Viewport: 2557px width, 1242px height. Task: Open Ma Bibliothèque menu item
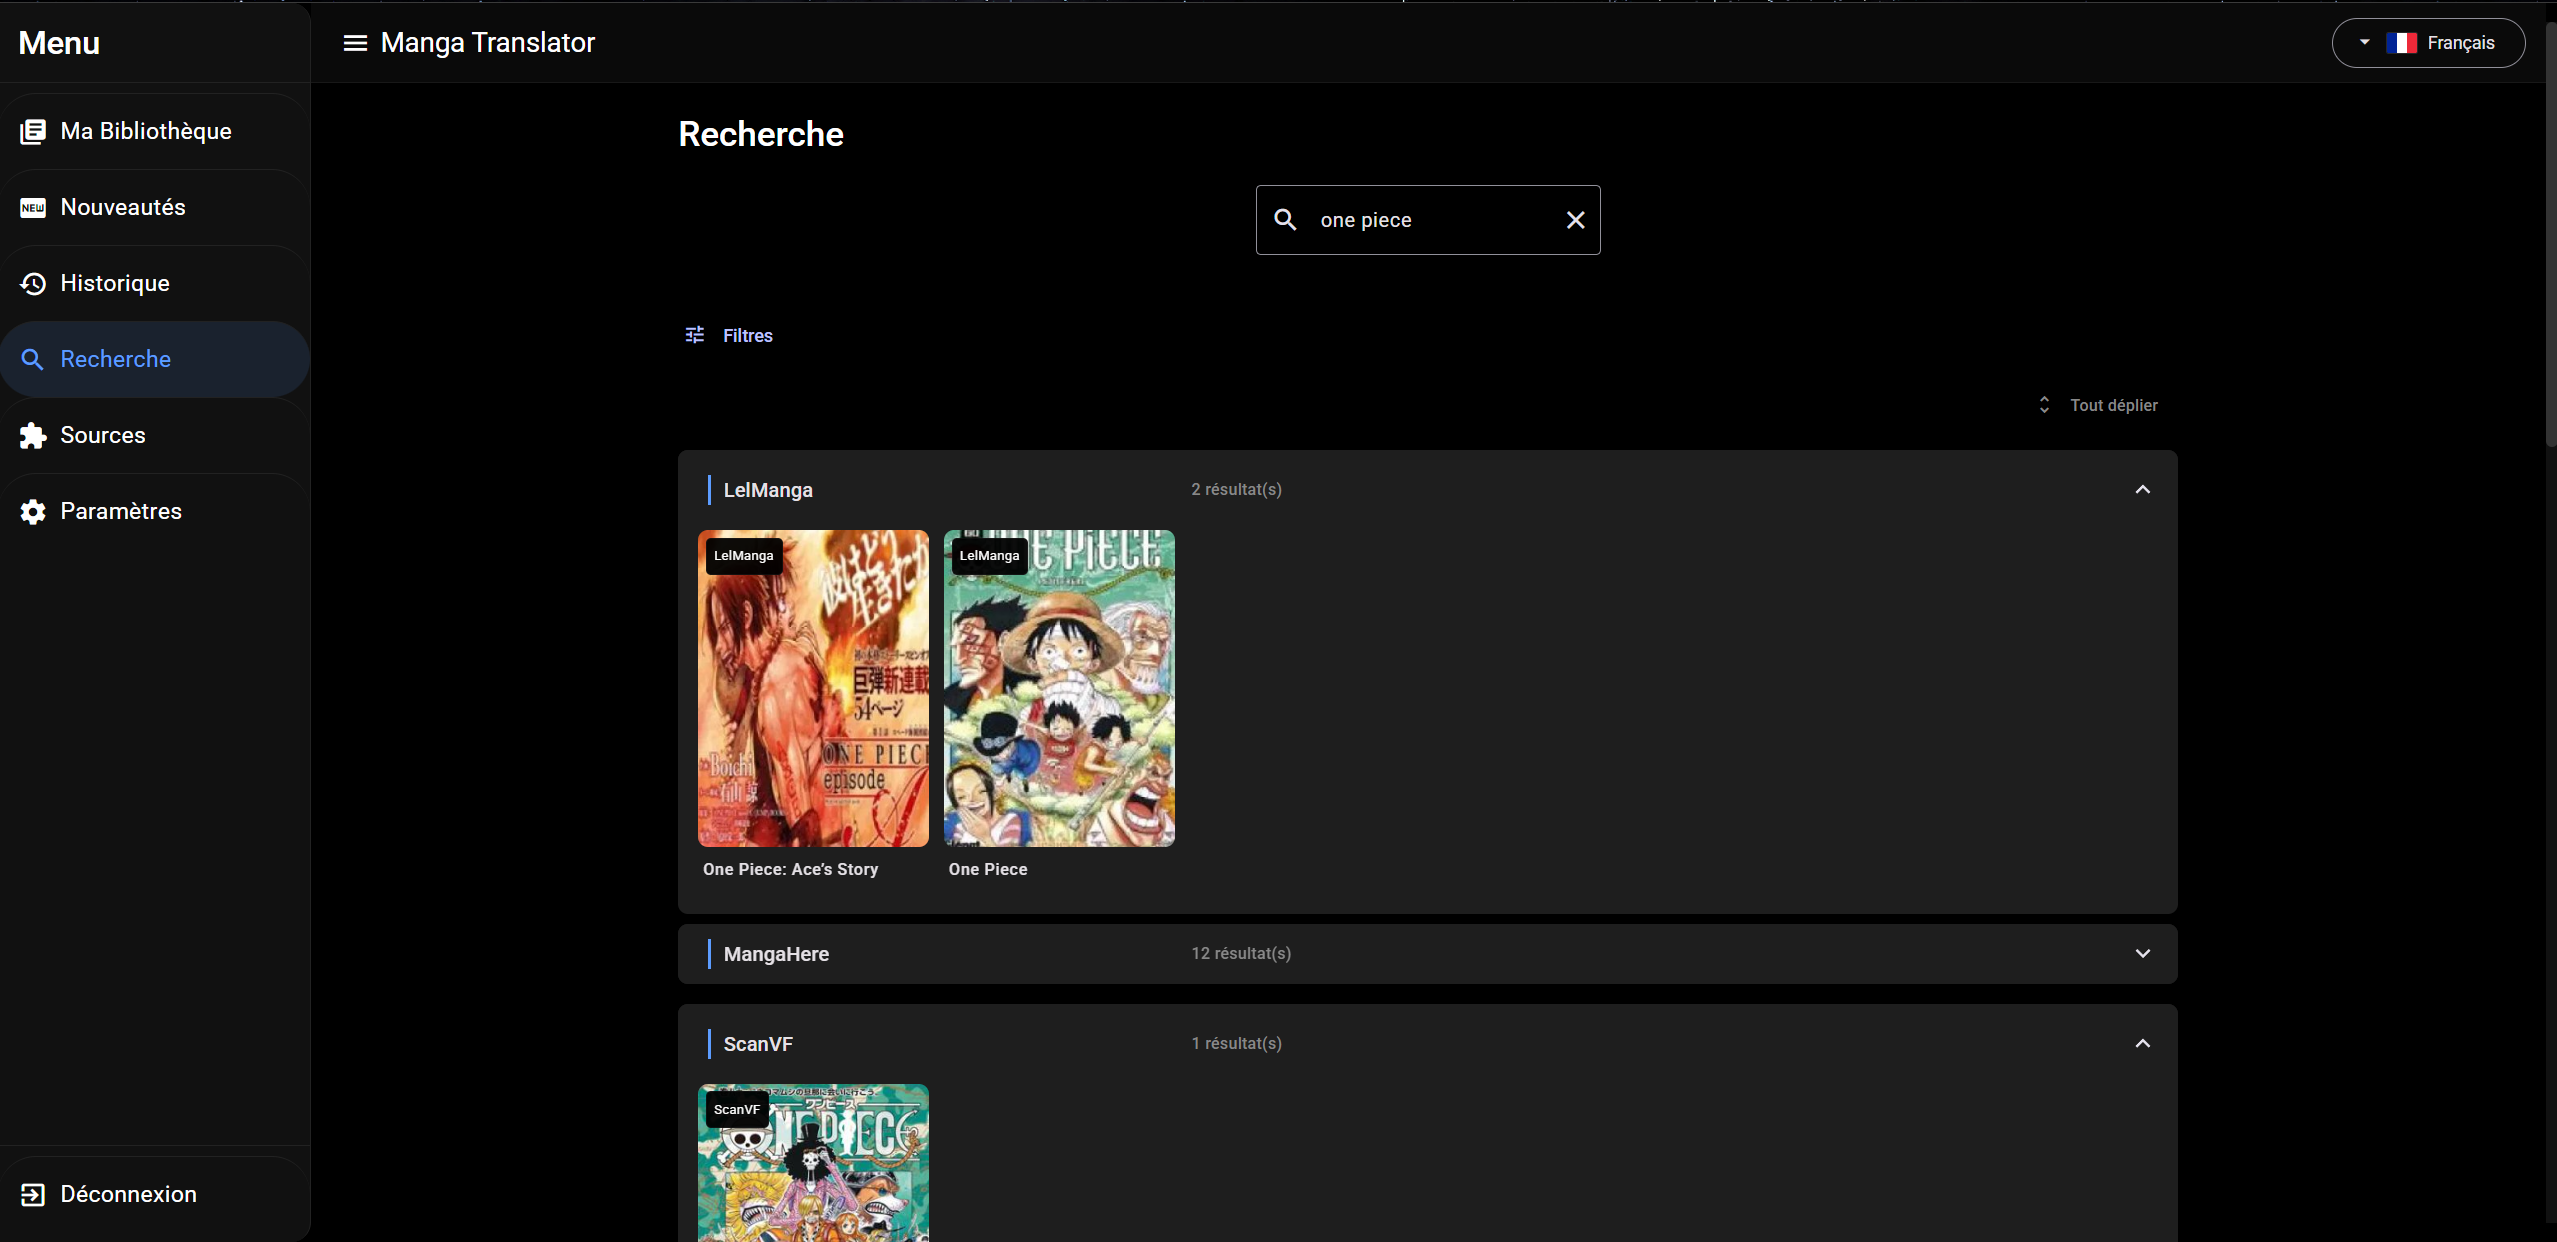click(155, 131)
